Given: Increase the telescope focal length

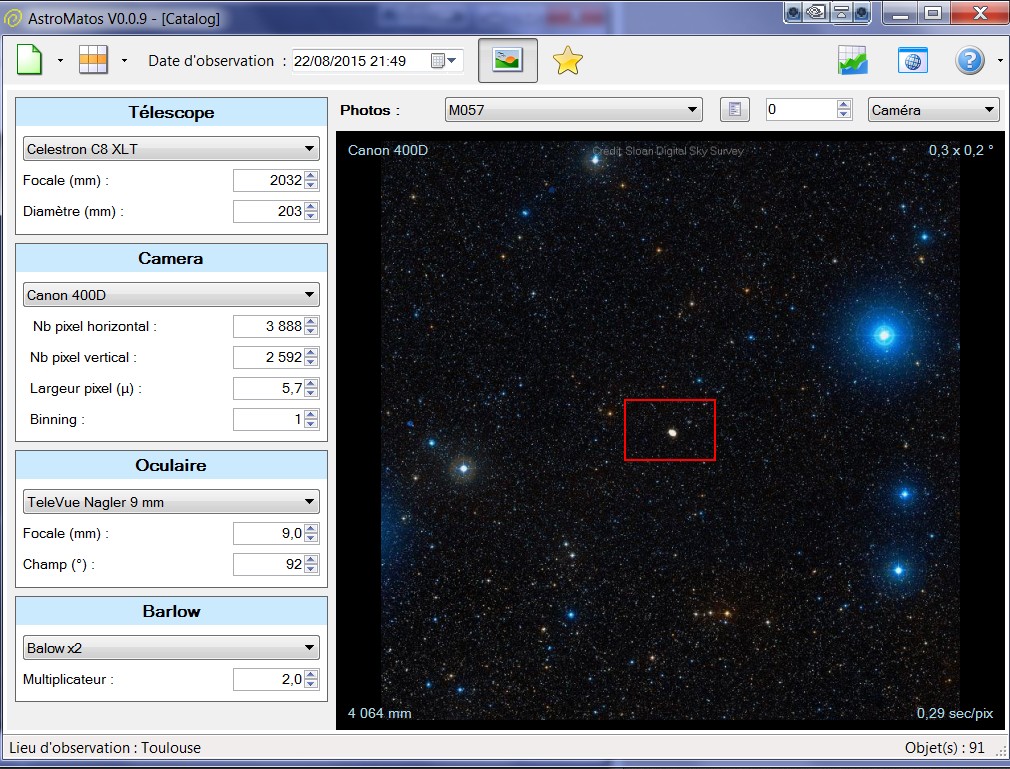Looking at the screenshot, I should pyautogui.click(x=311, y=175).
